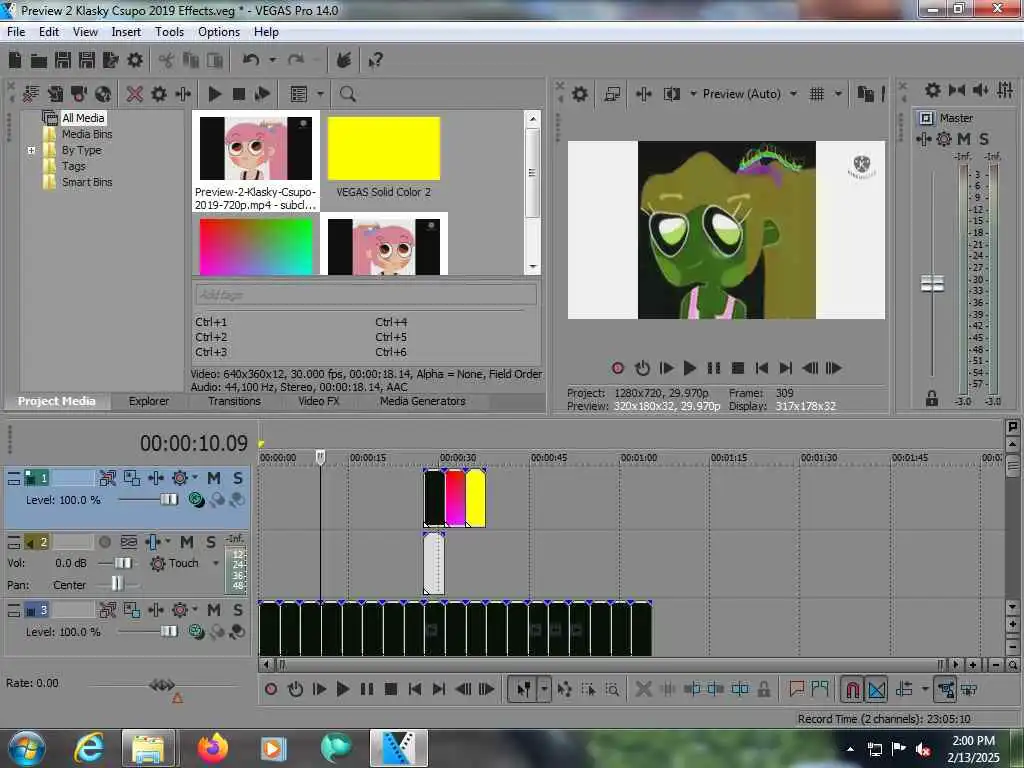Click the Master volume fader
Viewport: 1024px width, 768px height.
[x=932, y=283]
